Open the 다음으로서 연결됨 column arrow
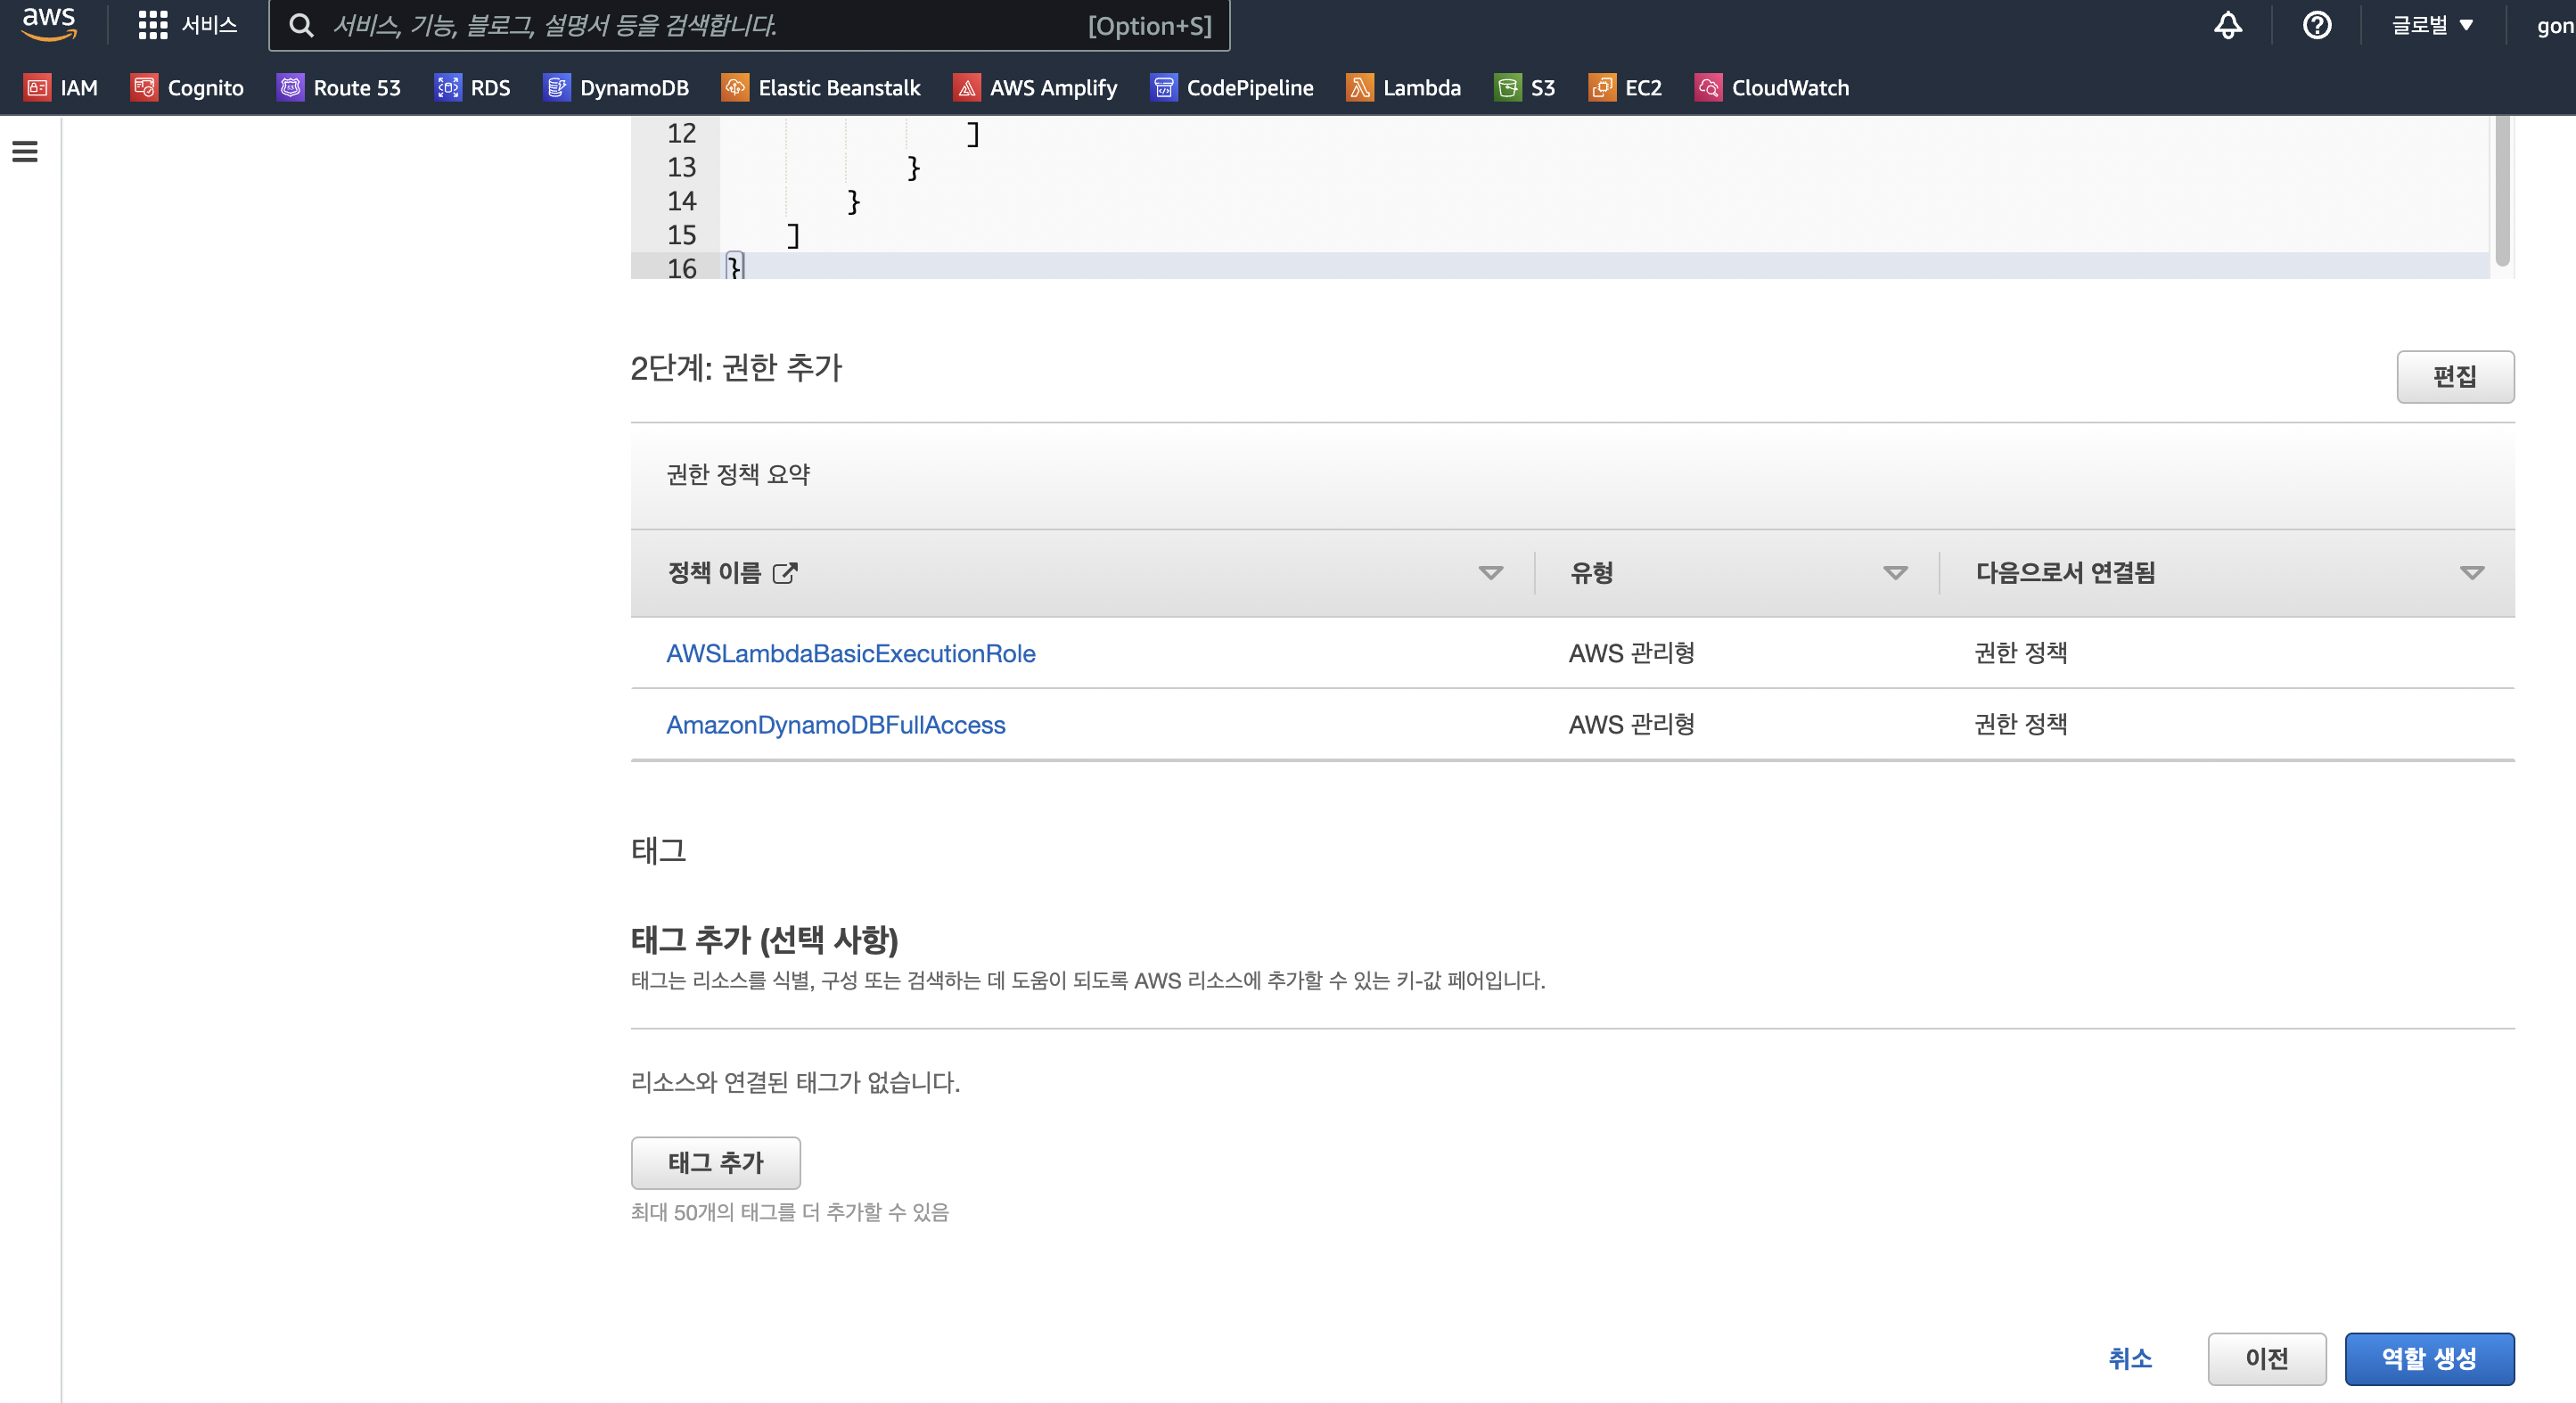This screenshot has width=2576, height=1403. pos(2471,573)
